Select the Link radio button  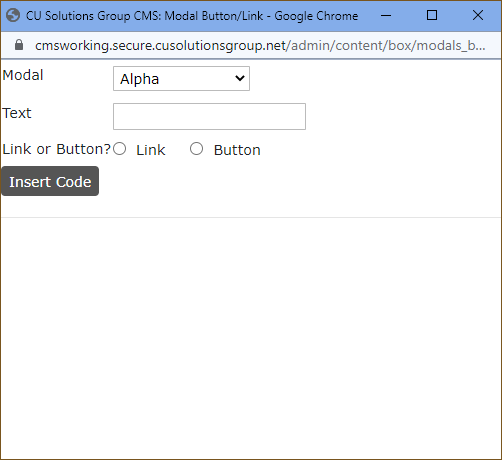(119, 149)
